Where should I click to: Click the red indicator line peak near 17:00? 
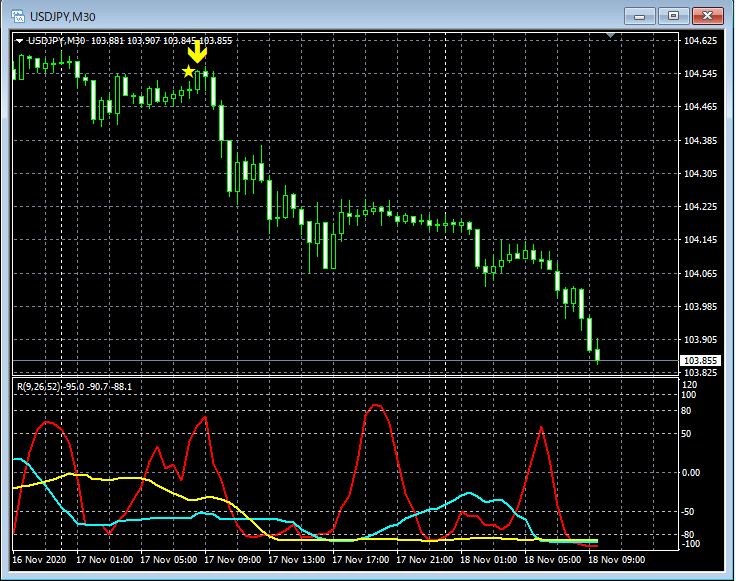point(375,405)
